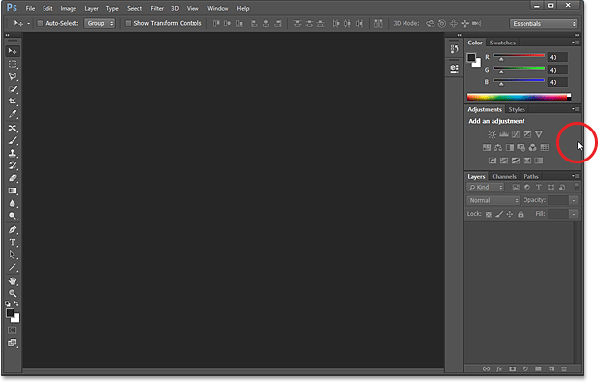Image resolution: width=600 pixels, height=382 pixels.
Task: Switch to the Swatches tab
Action: click(x=502, y=43)
